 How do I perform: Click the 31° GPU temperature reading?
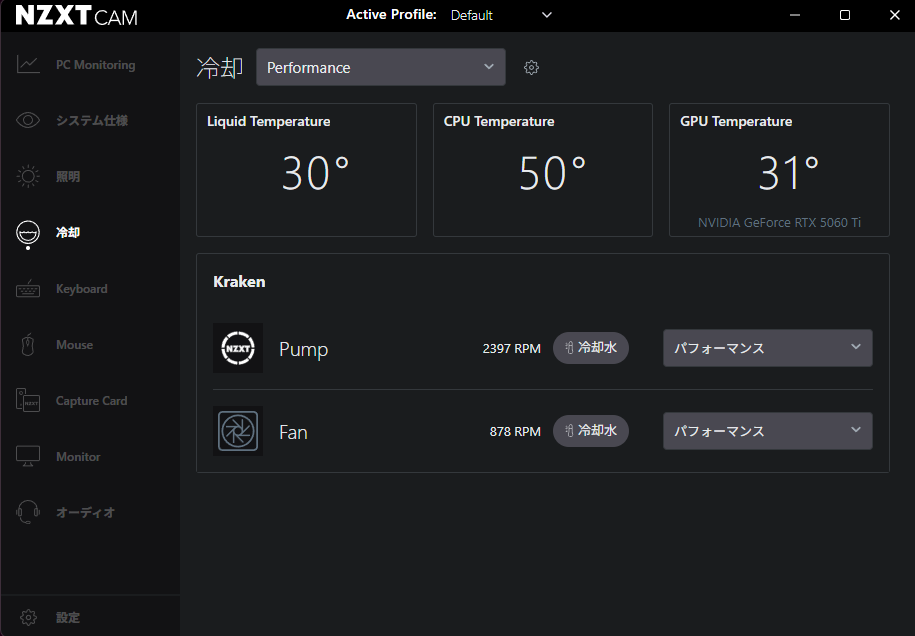pos(788,173)
